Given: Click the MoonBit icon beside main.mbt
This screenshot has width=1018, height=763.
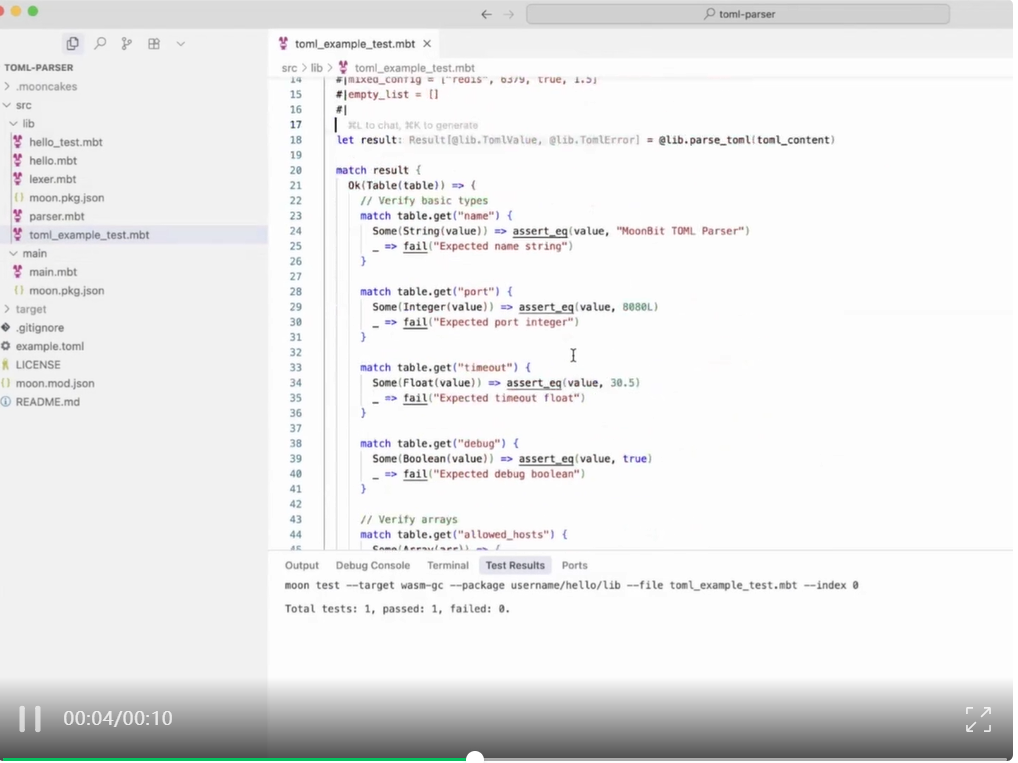Looking at the screenshot, I should (18, 271).
